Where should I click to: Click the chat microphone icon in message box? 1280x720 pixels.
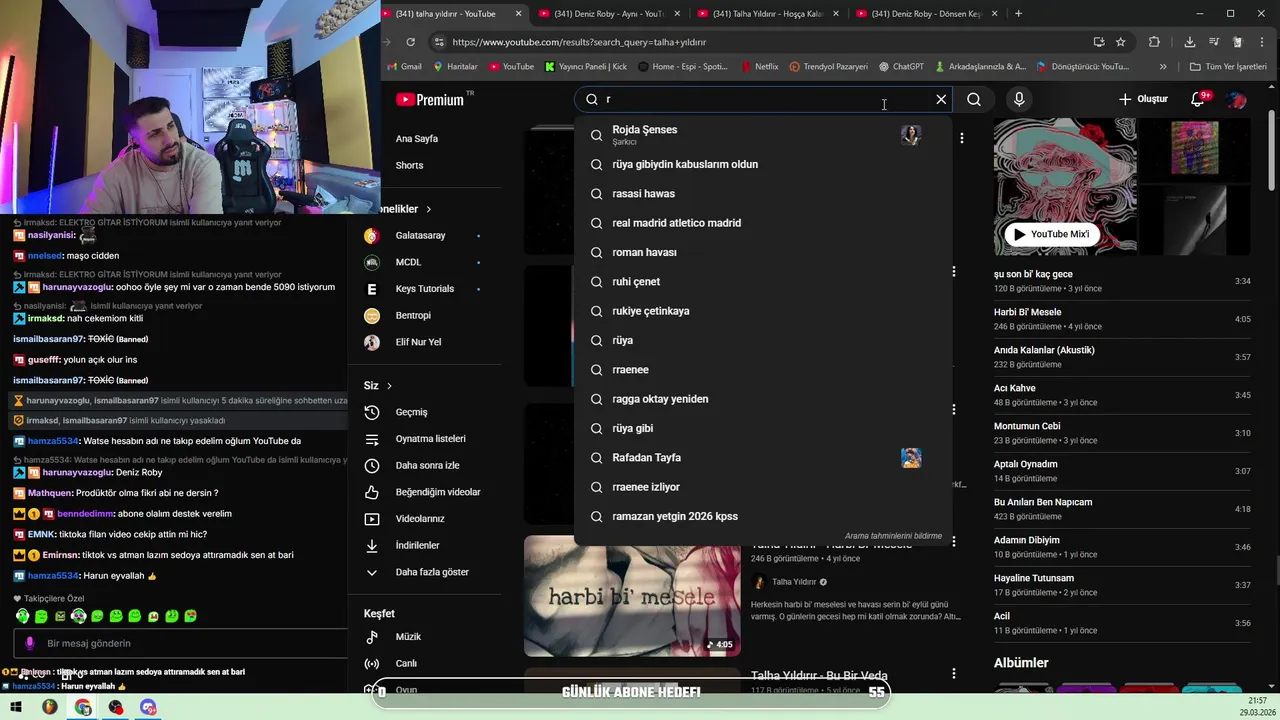[x=30, y=644]
